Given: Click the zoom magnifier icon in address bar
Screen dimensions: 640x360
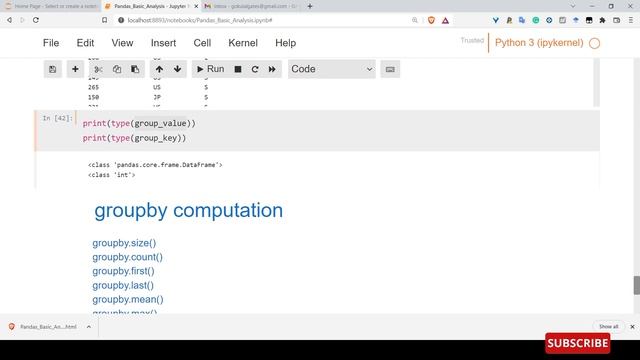Looking at the screenshot, I should (415, 20).
